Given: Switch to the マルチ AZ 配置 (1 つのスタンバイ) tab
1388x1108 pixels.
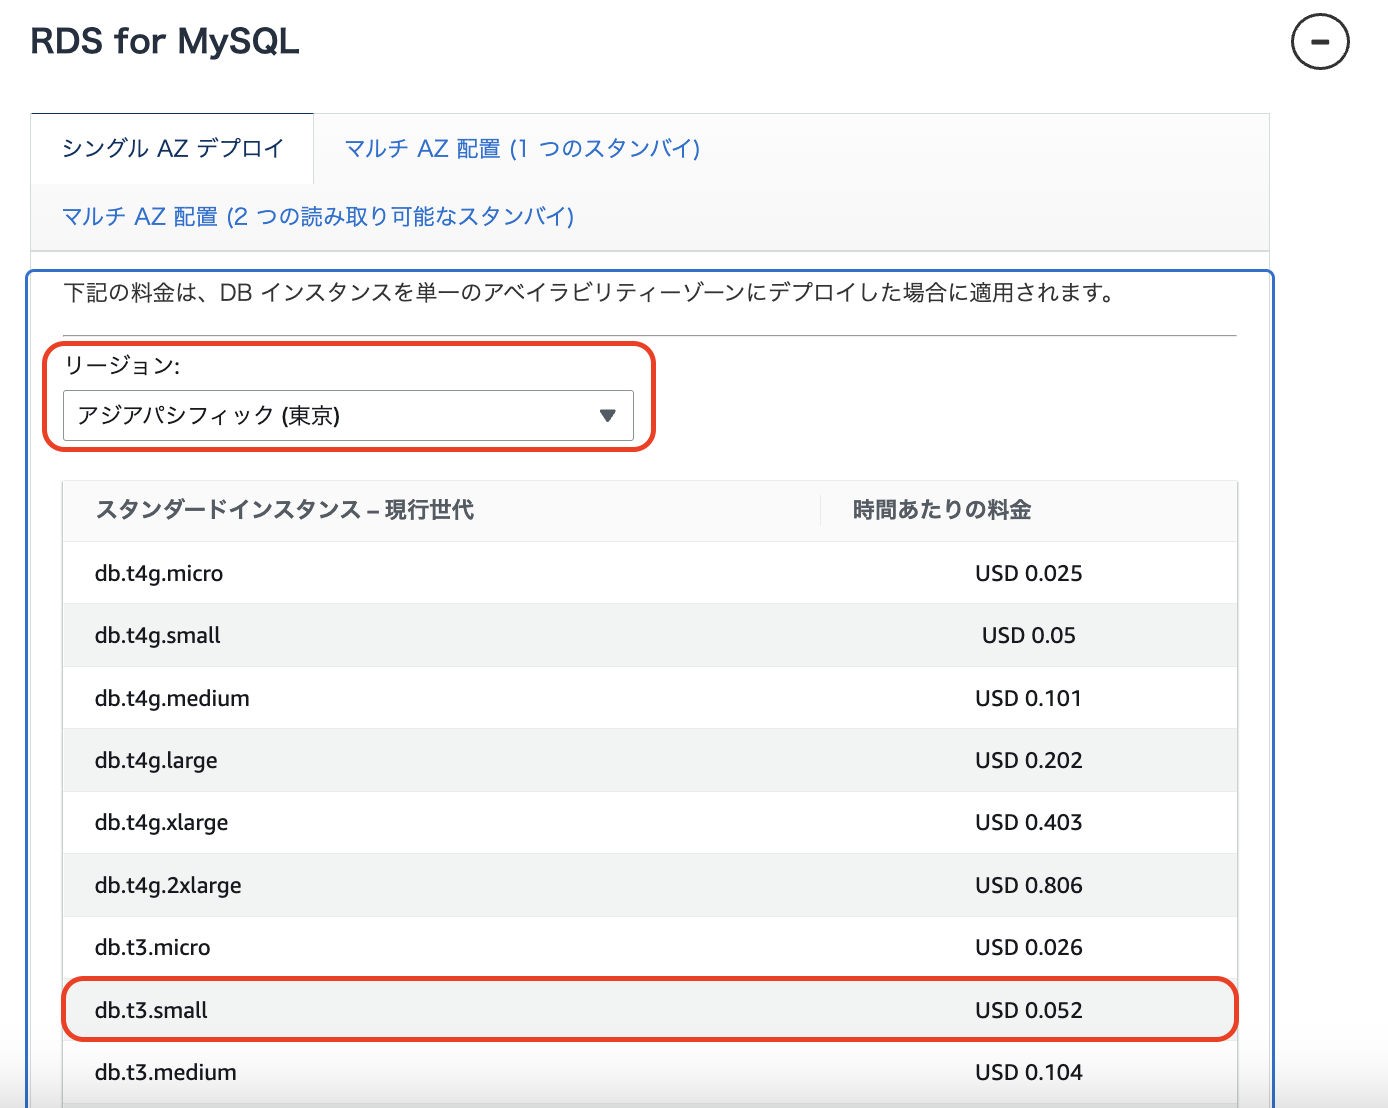Looking at the screenshot, I should tap(522, 148).
